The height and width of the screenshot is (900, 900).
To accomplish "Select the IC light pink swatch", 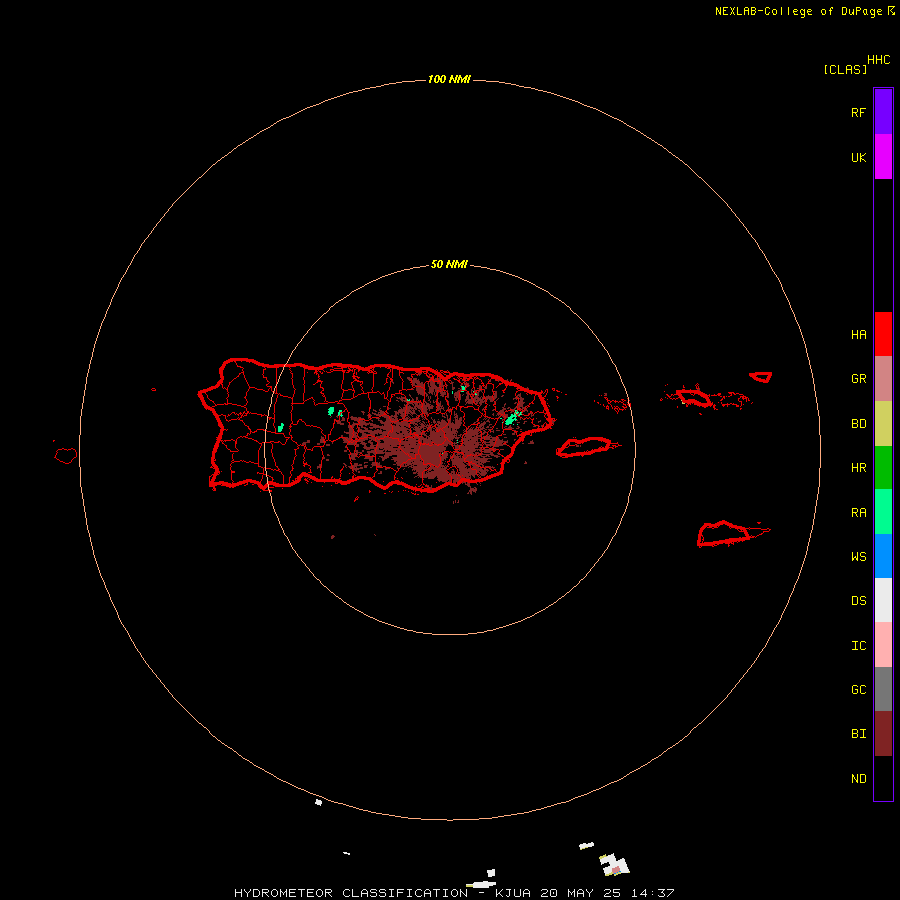I will click(x=883, y=645).
